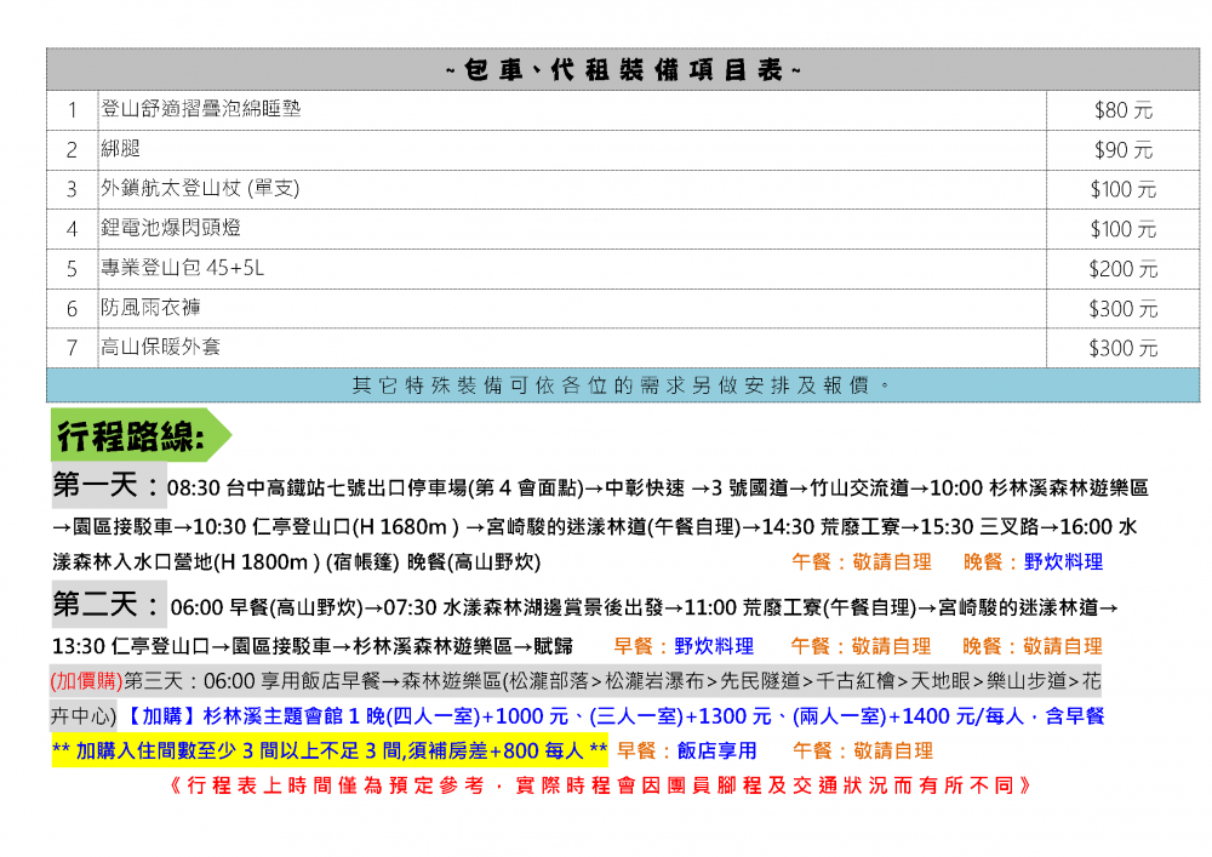Click the 包車、代租裝備項目表 table header
The height and width of the screenshot is (857, 1212).
(622, 70)
